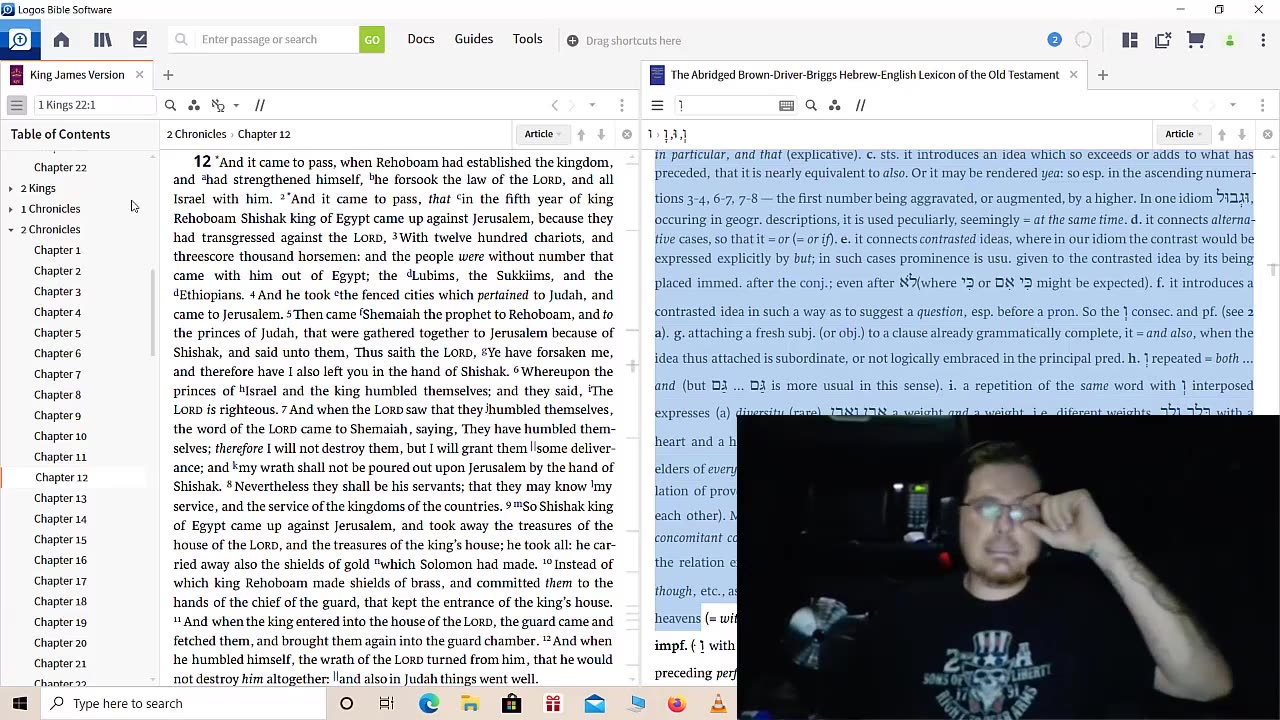Image resolution: width=1280 pixels, height=720 pixels.
Task: Open the green user account icon
Action: click(x=1230, y=41)
